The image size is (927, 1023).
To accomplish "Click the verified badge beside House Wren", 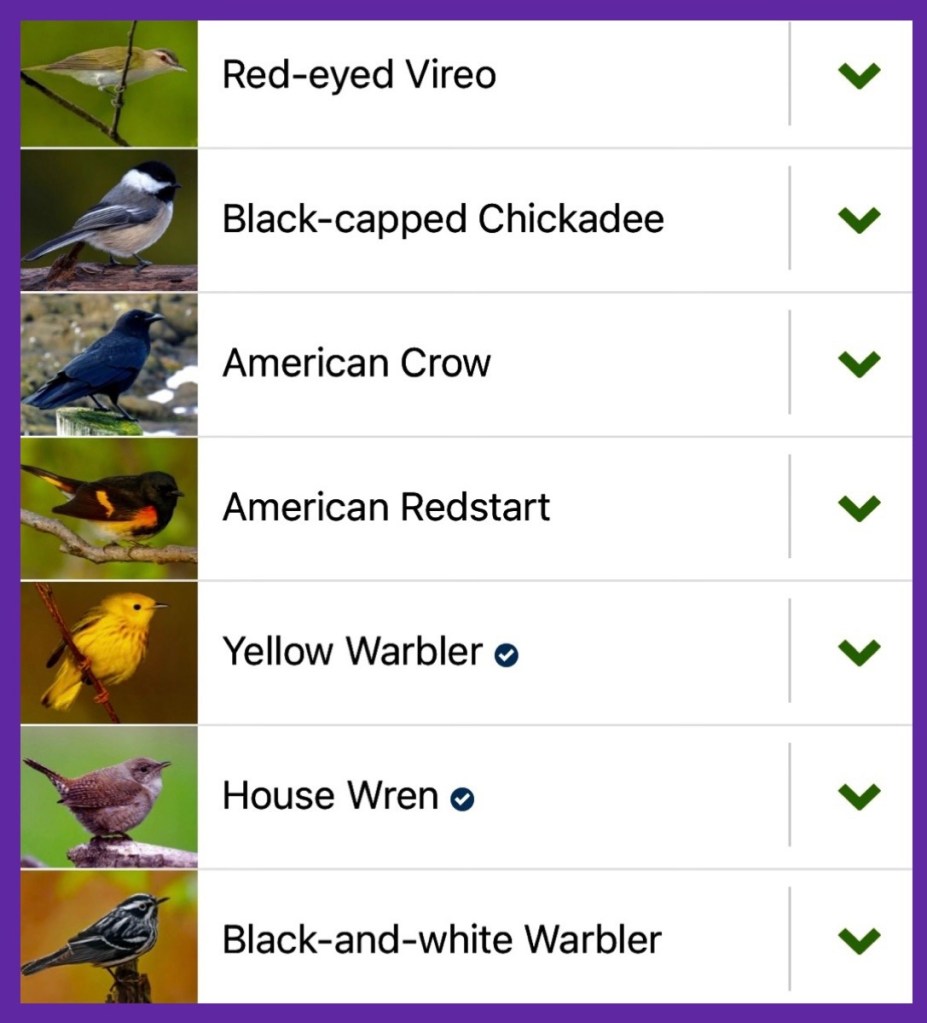I will pyautogui.click(x=462, y=799).
